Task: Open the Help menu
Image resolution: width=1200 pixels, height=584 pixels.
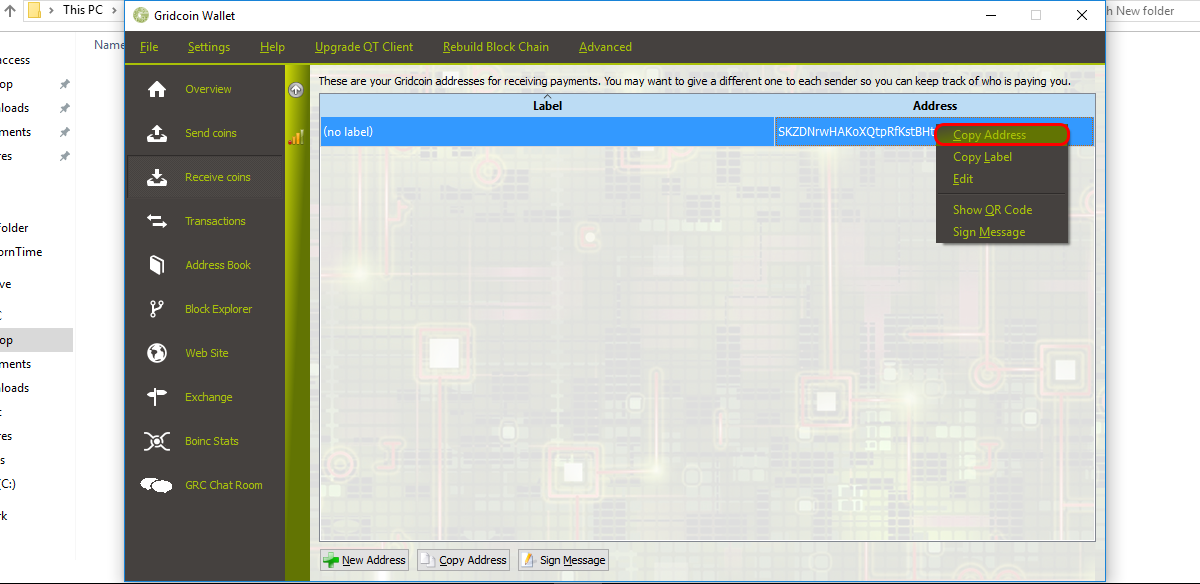Action: (272, 47)
